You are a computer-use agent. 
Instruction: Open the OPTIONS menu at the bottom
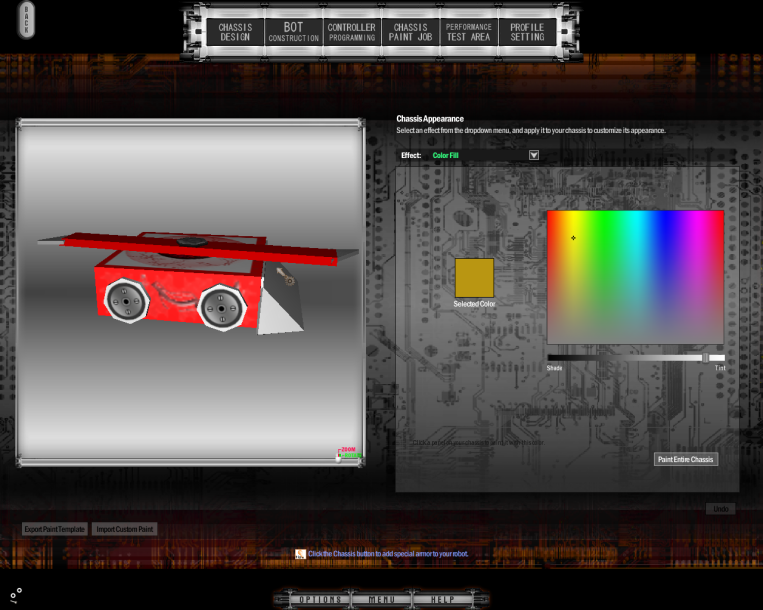pyautogui.click(x=320, y=599)
